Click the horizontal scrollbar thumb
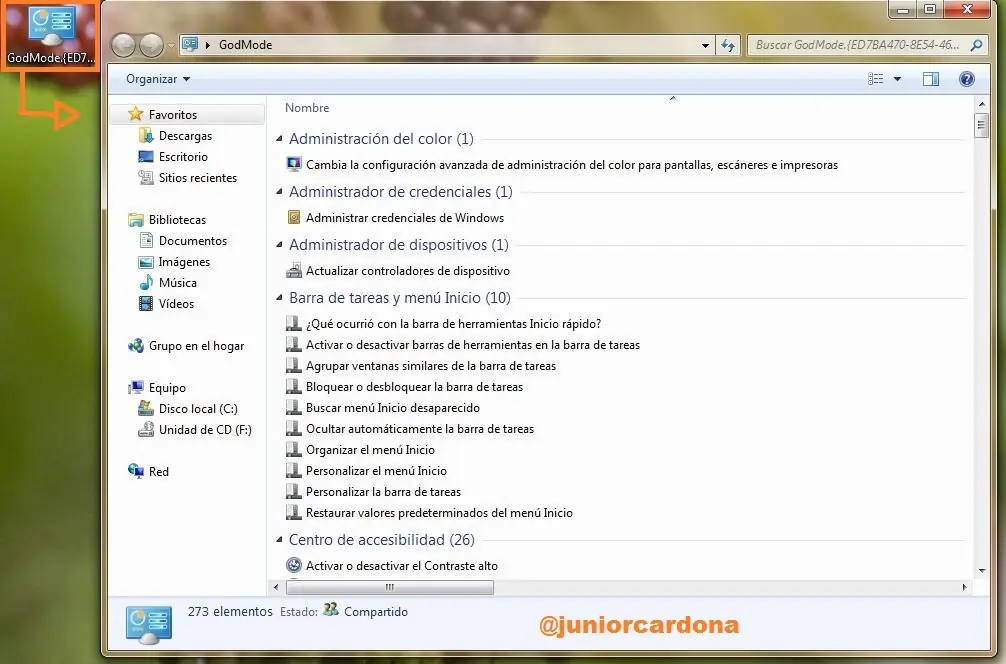The height and width of the screenshot is (664, 1006). pyautogui.click(x=389, y=587)
